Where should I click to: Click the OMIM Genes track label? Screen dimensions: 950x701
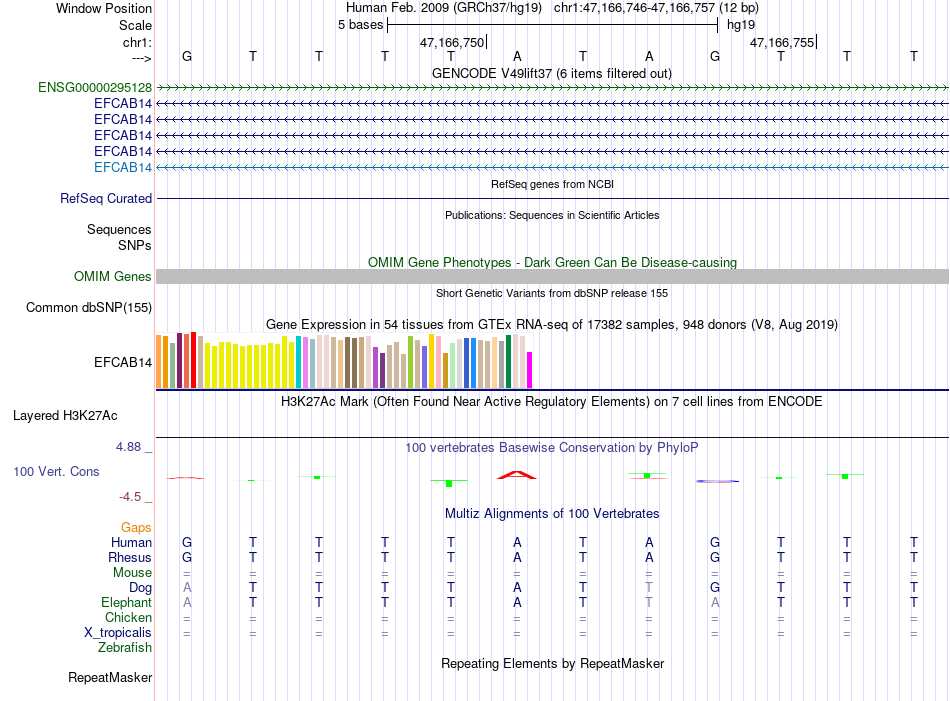[113, 276]
